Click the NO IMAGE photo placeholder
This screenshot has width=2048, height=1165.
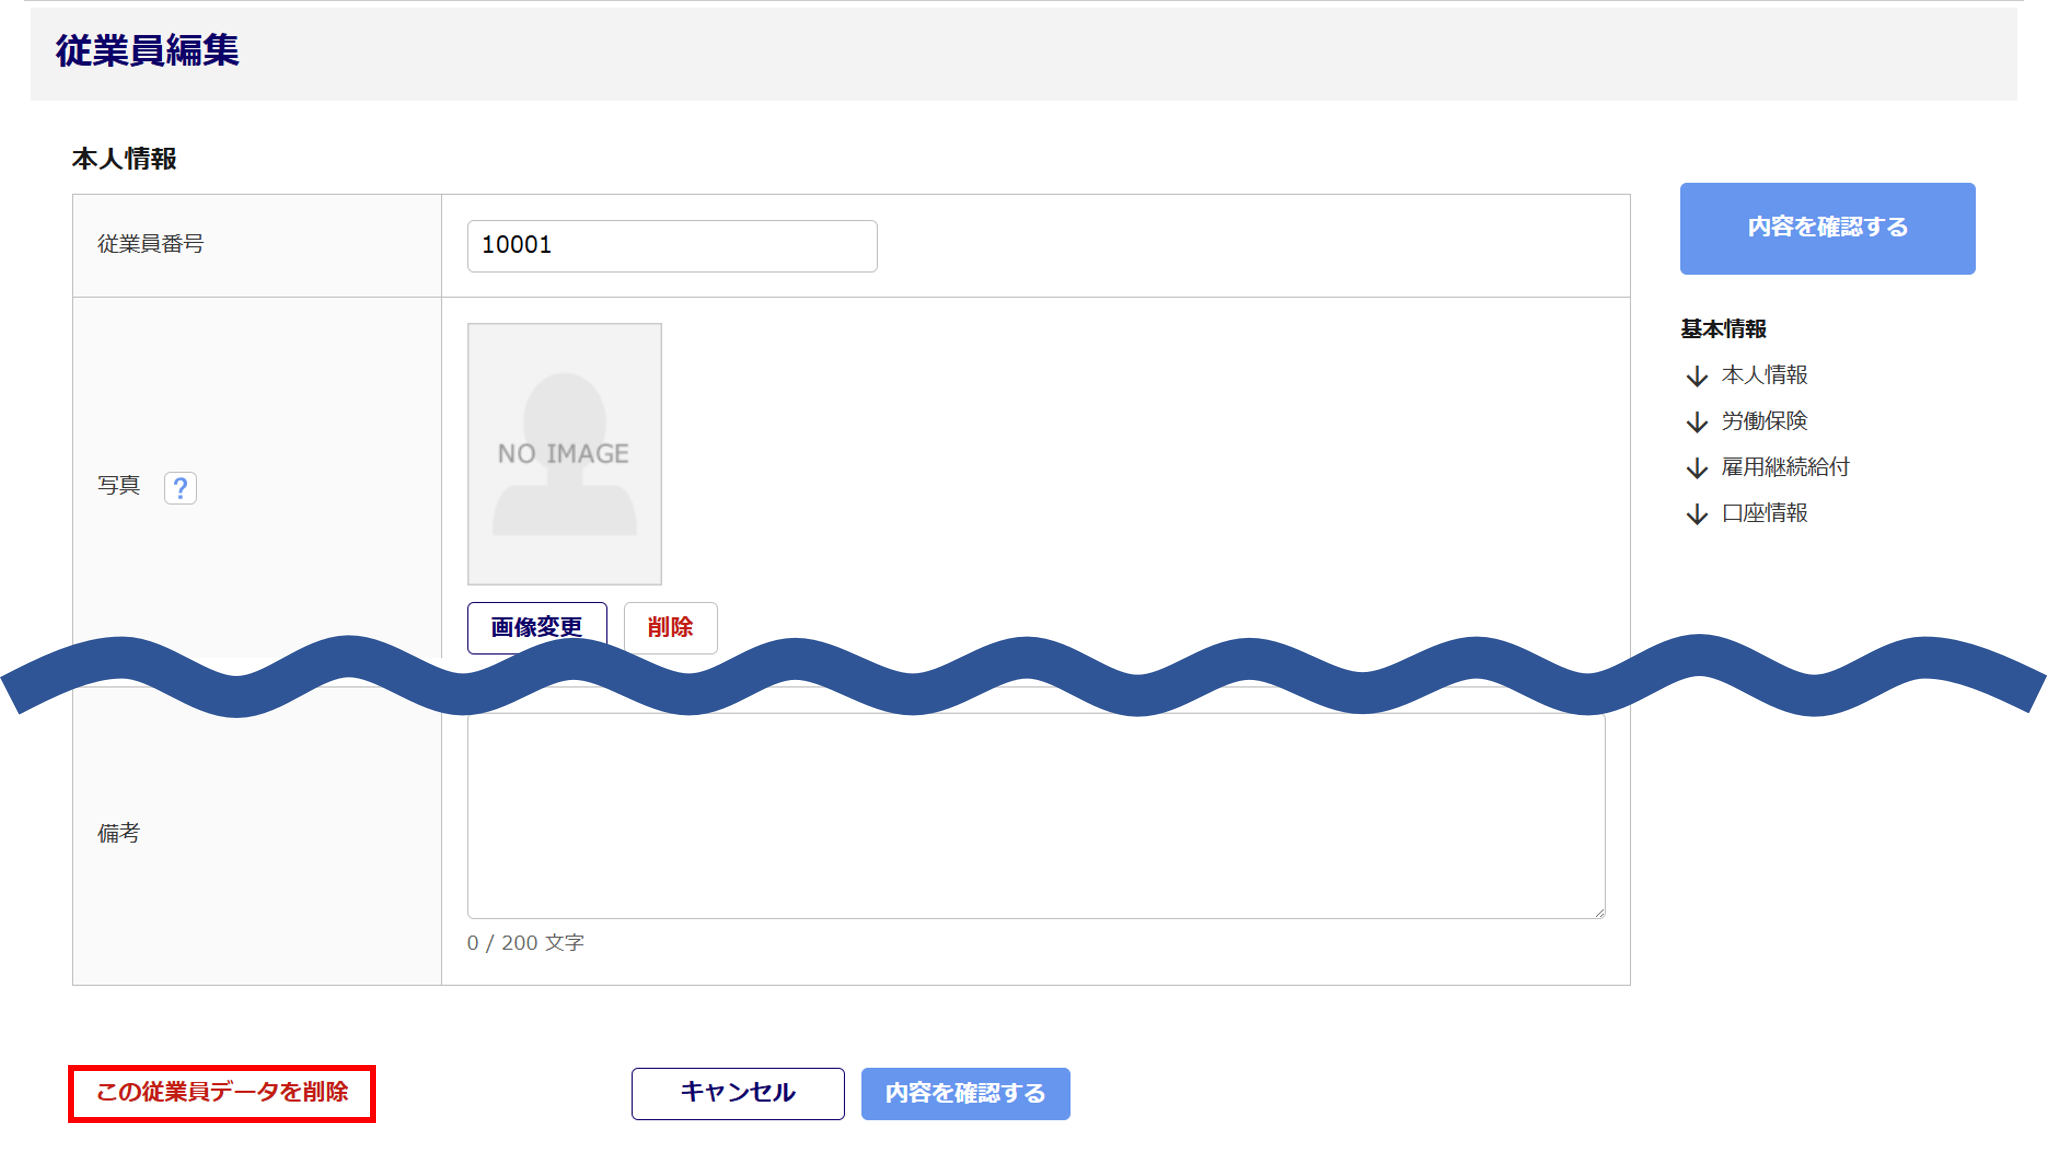pyautogui.click(x=564, y=453)
